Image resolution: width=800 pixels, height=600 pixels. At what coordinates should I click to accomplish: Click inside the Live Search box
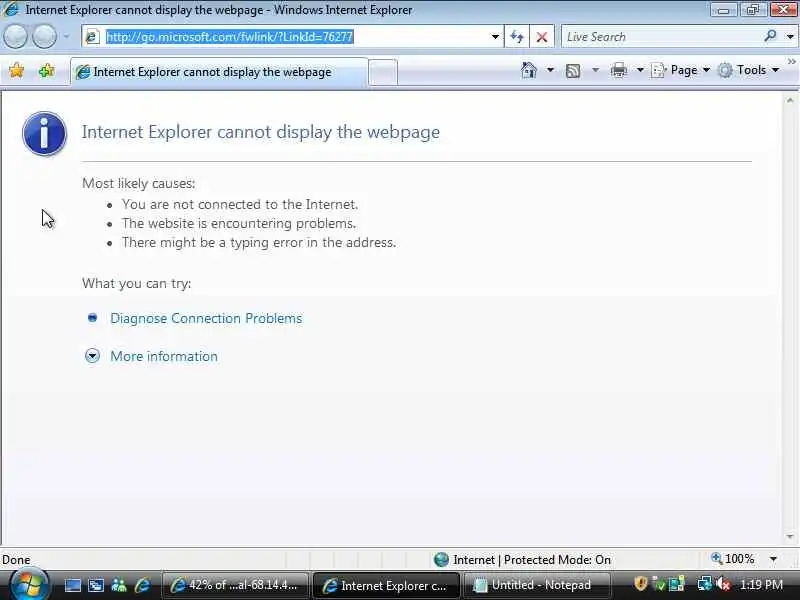pyautogui.click(x=661, y=37)
